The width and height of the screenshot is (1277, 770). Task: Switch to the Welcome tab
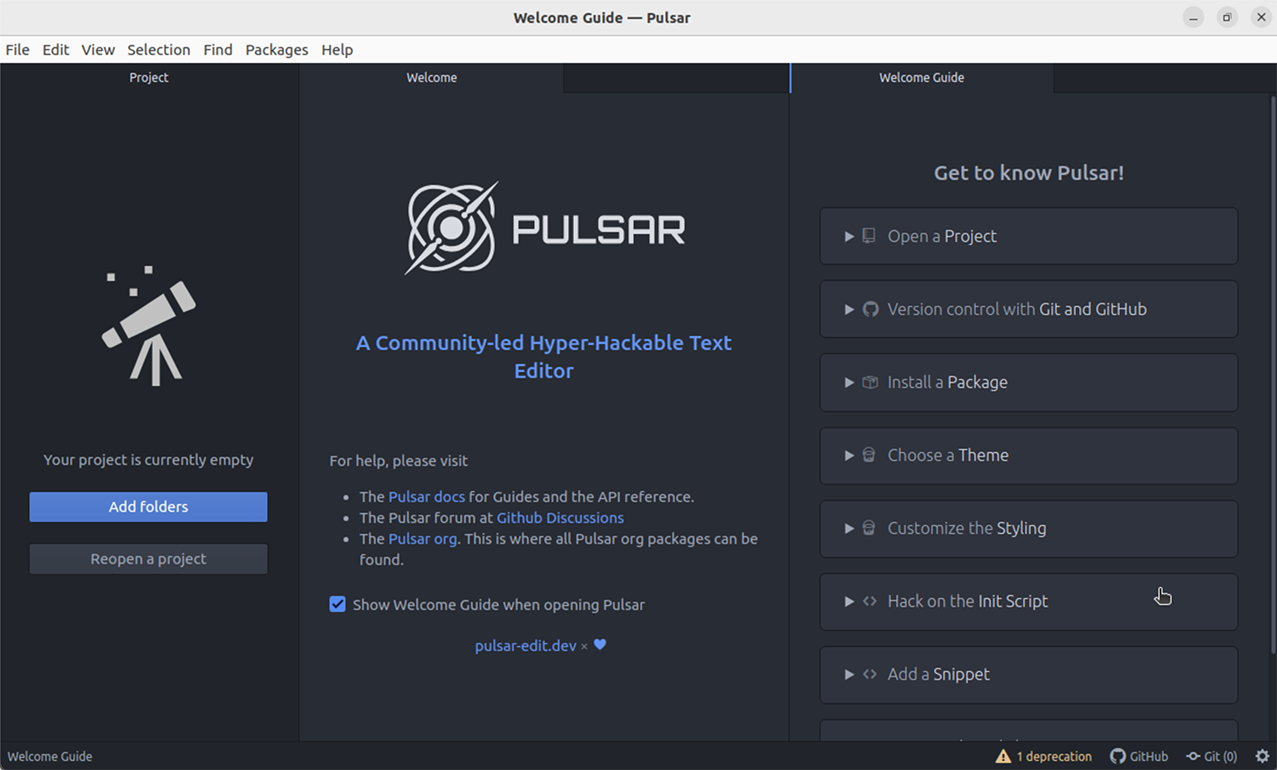tap(431, 77)
